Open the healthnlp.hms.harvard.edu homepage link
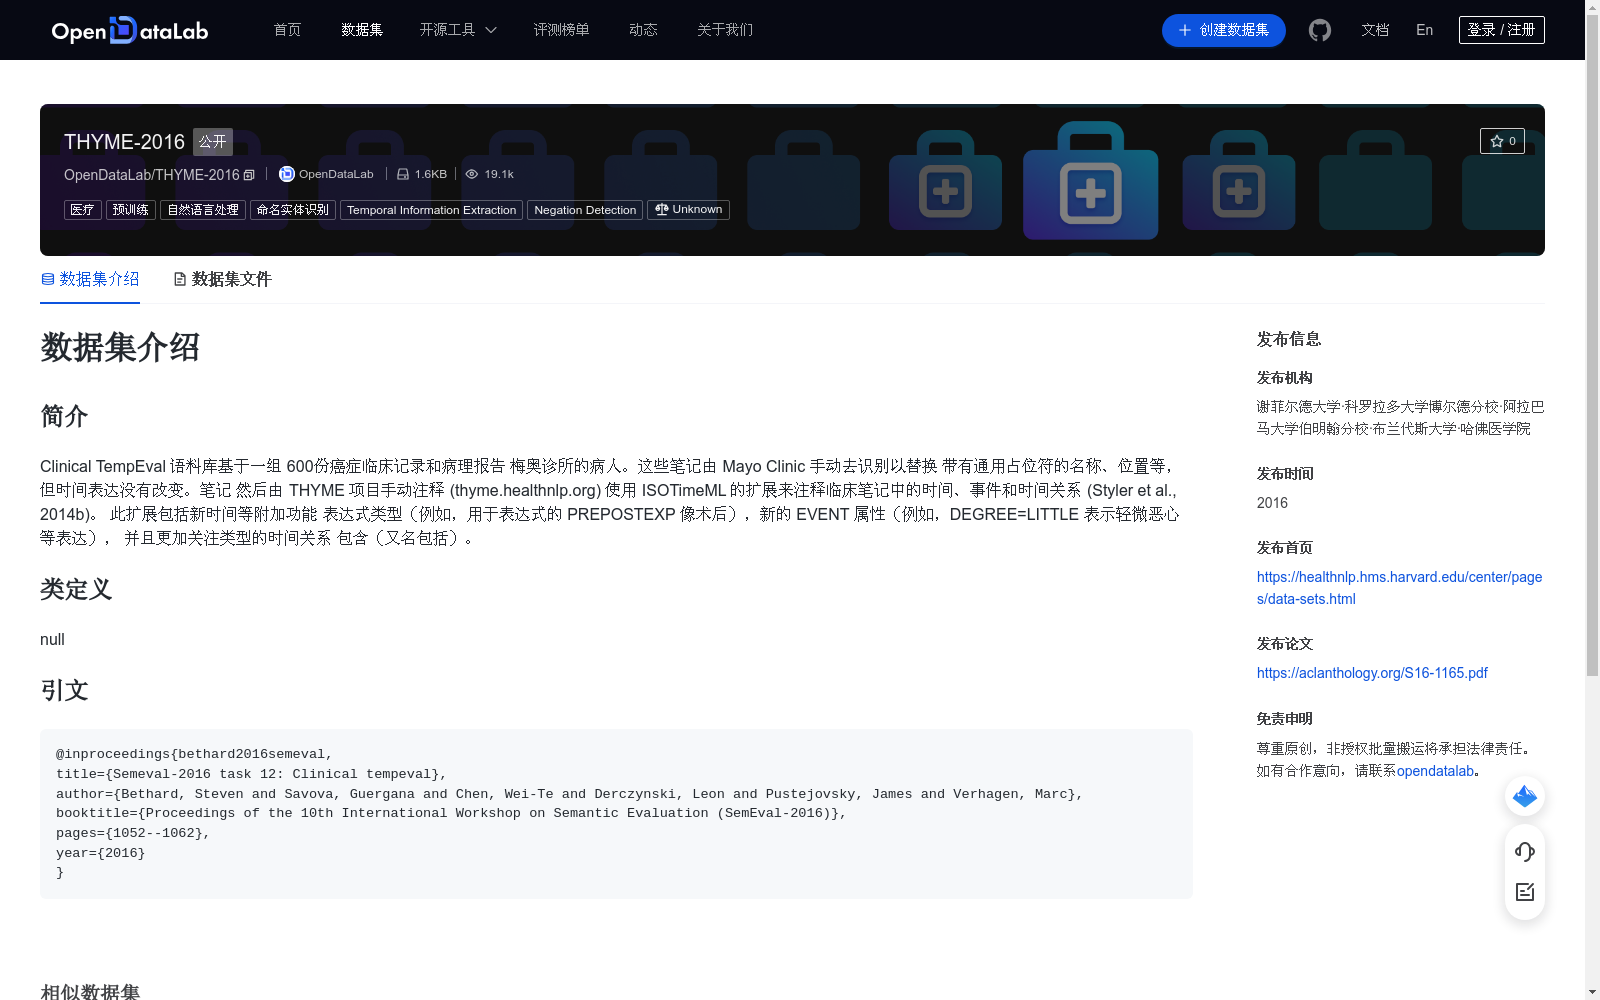This screenshot has height=1000, width=1600. point(1399,588)
